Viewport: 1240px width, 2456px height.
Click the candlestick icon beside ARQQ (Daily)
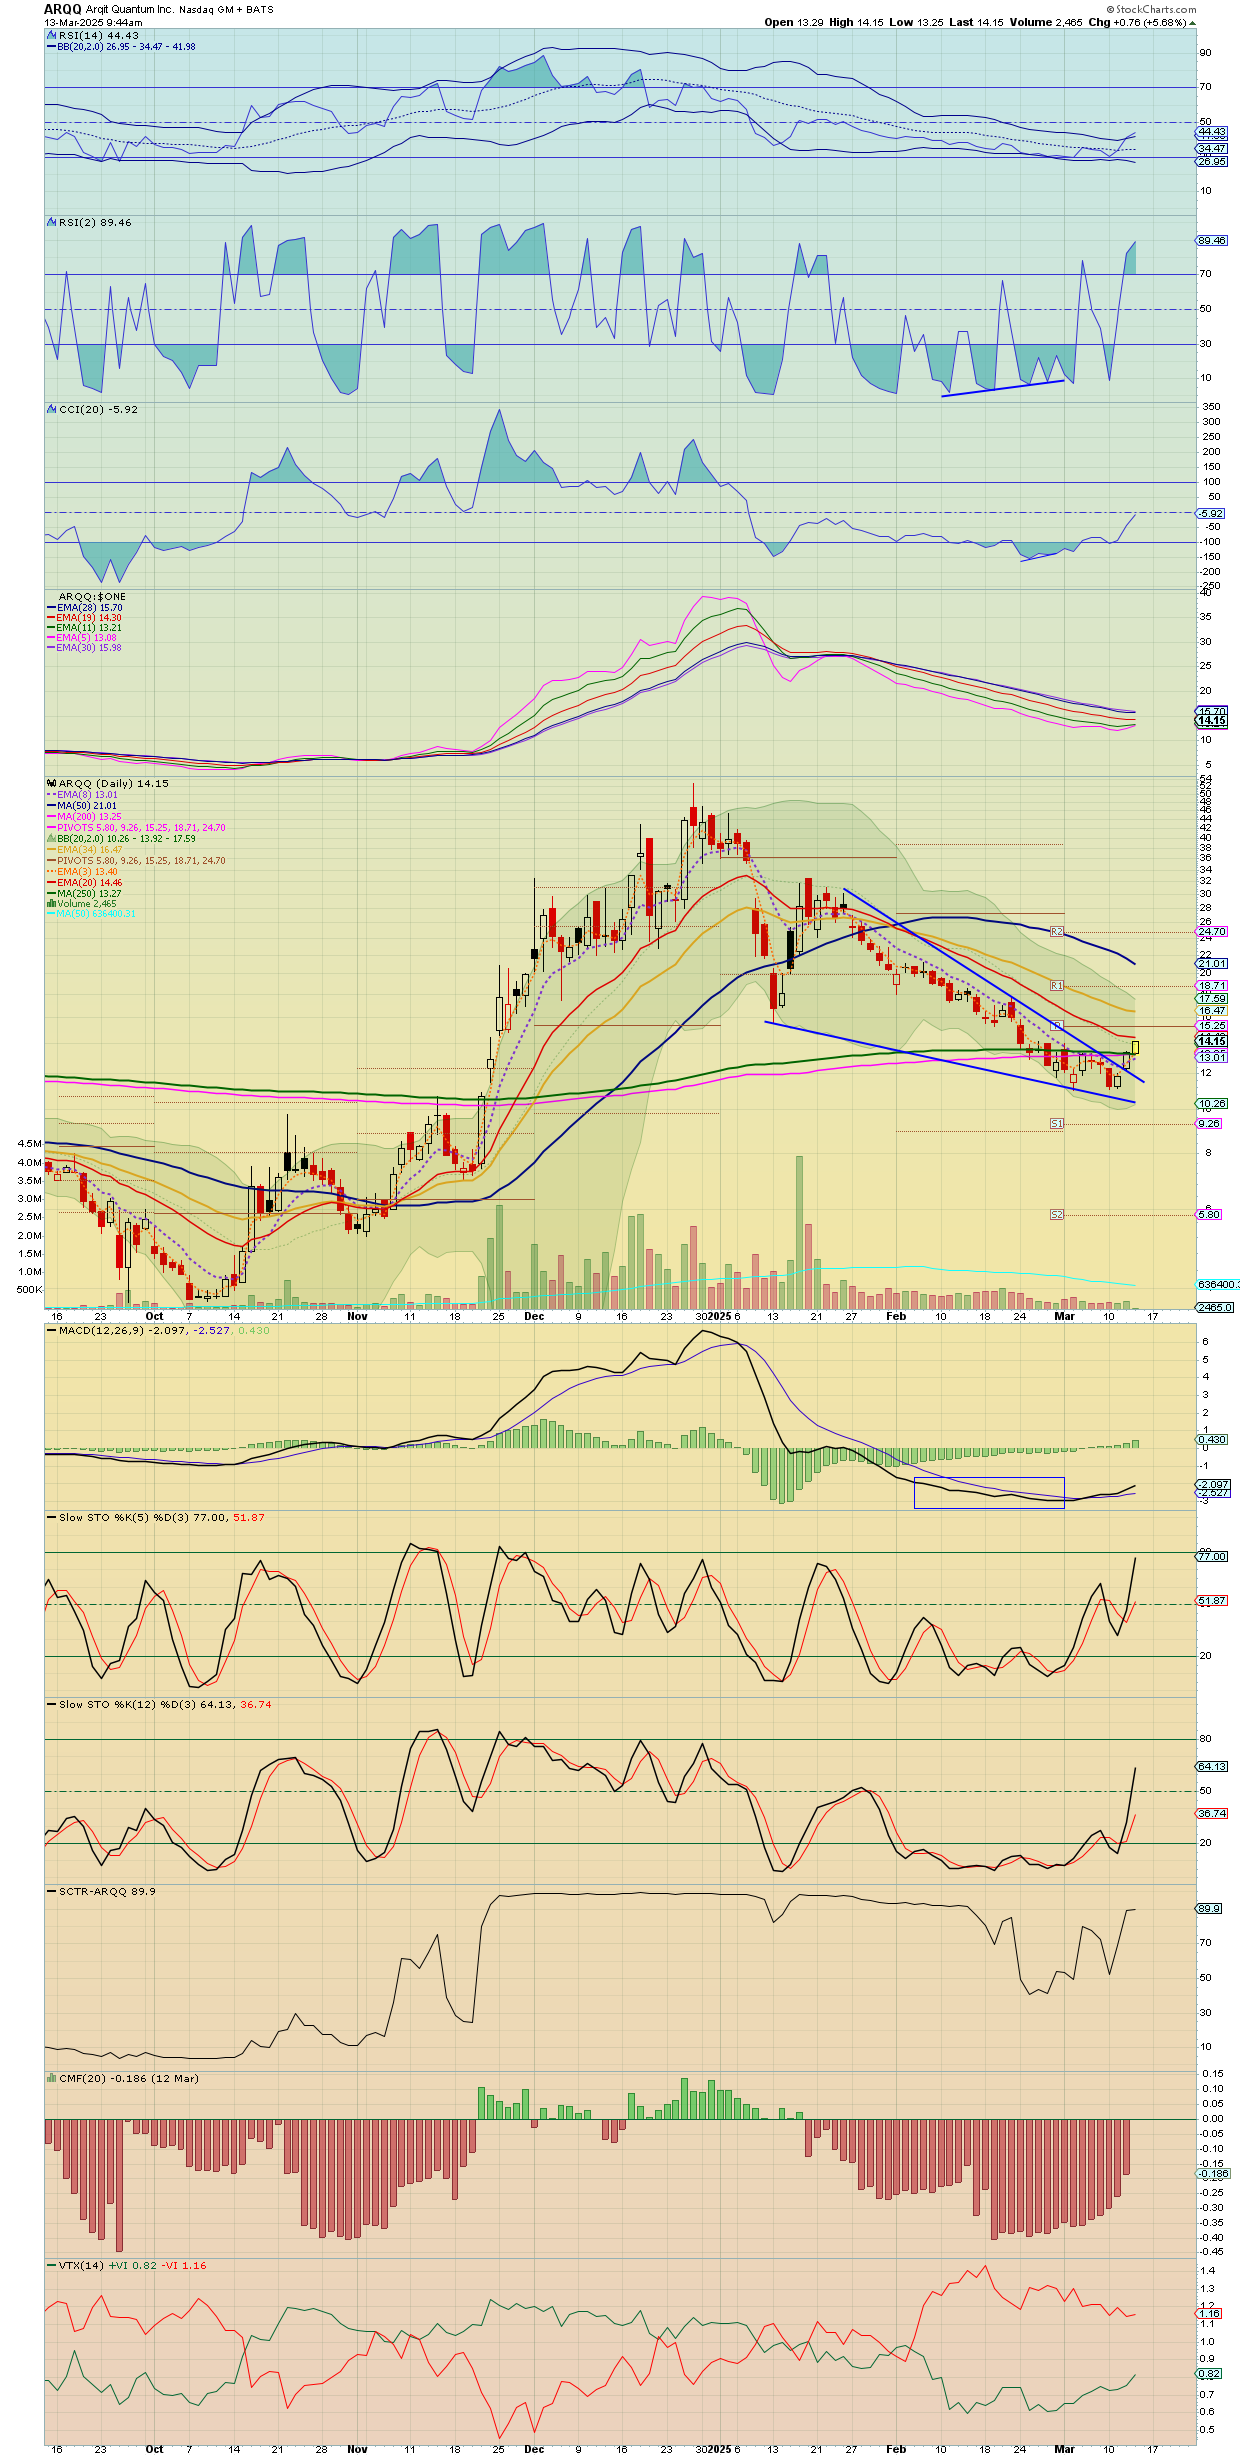click(51, 784)
